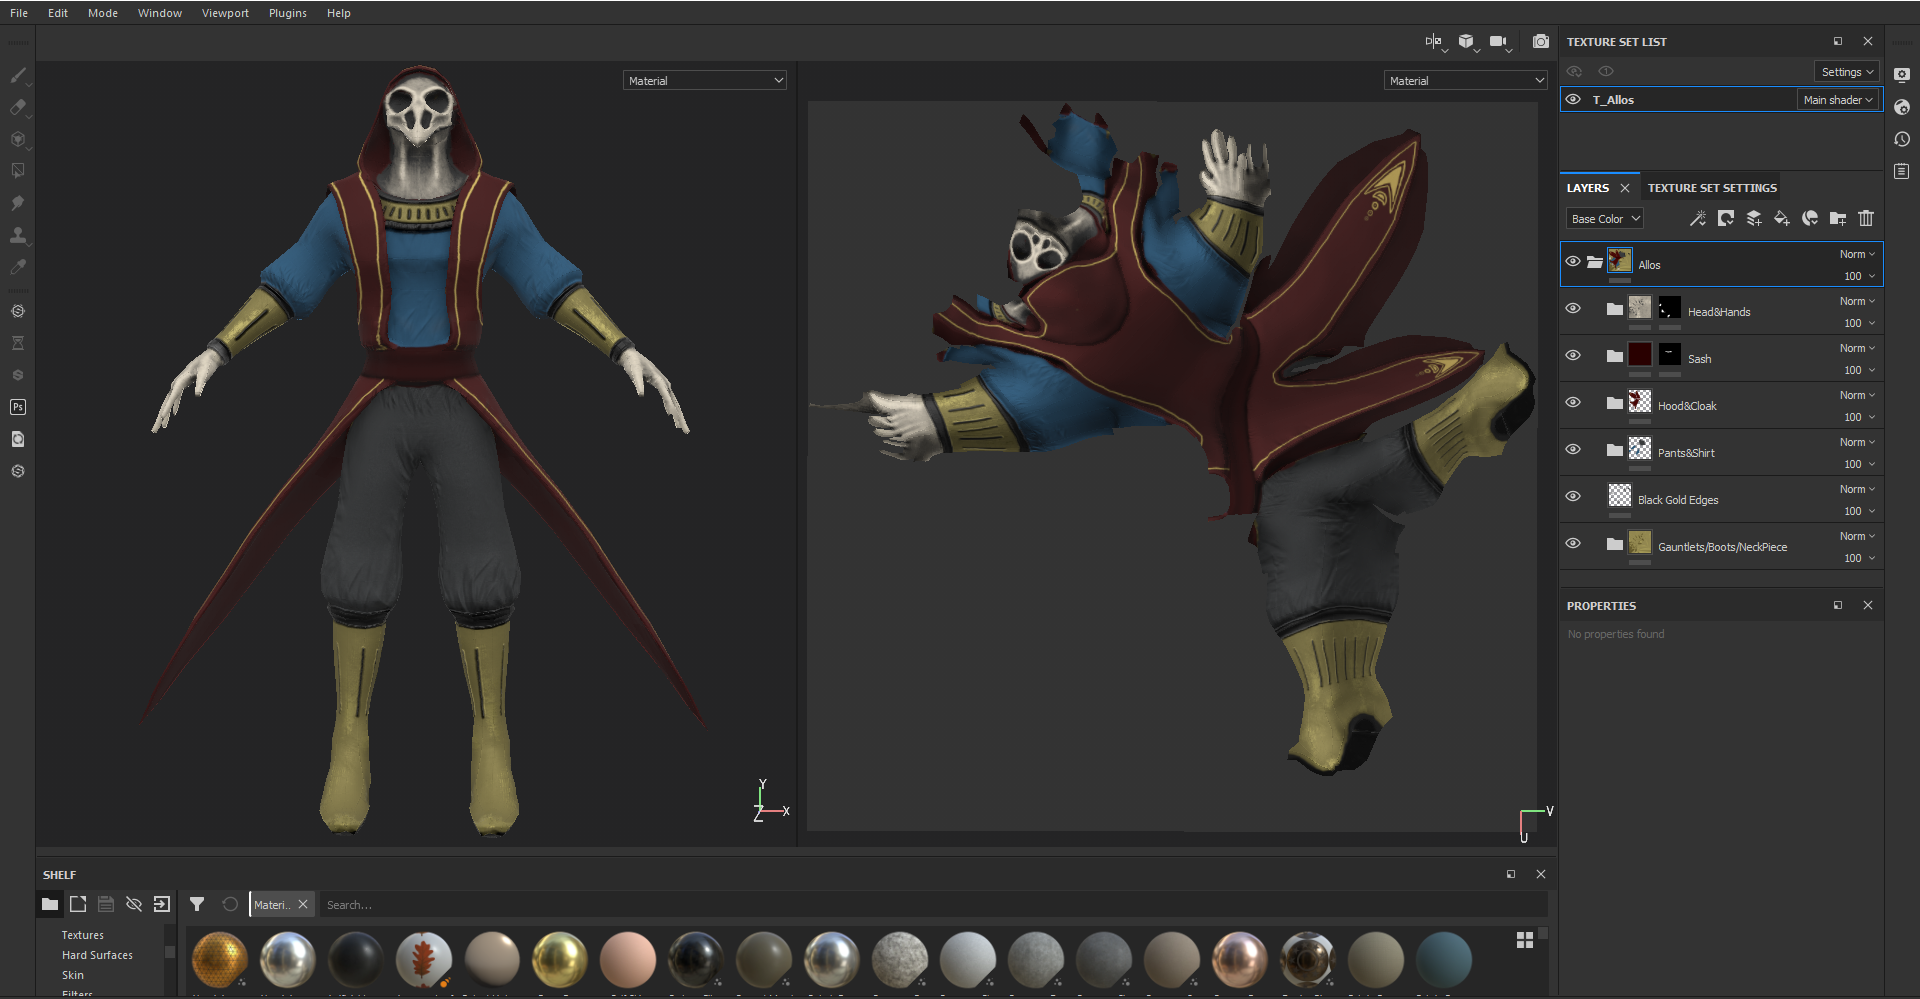Click the Shelf filter funnel icon
1920x999 pixels.
pos(197,904)
